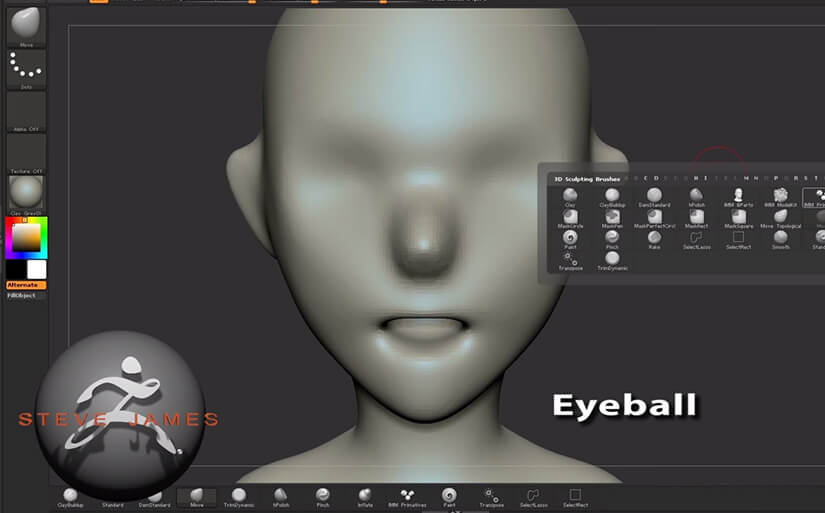Select the Move Topological brush
Screen dimensions: 825x513
pos(780,219)
